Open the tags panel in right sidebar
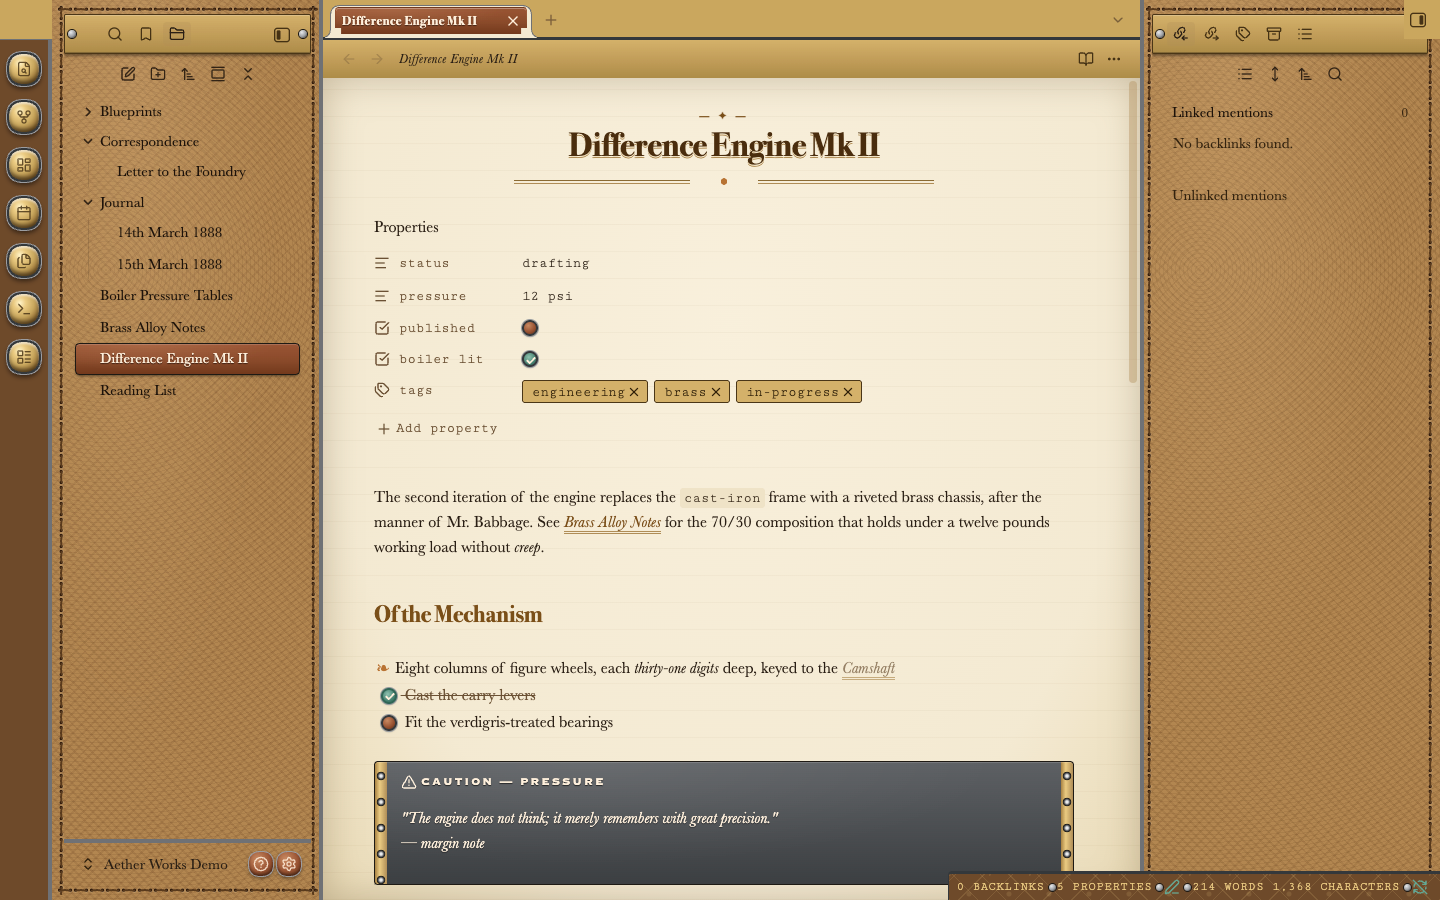 click(x=1243, y=34)
